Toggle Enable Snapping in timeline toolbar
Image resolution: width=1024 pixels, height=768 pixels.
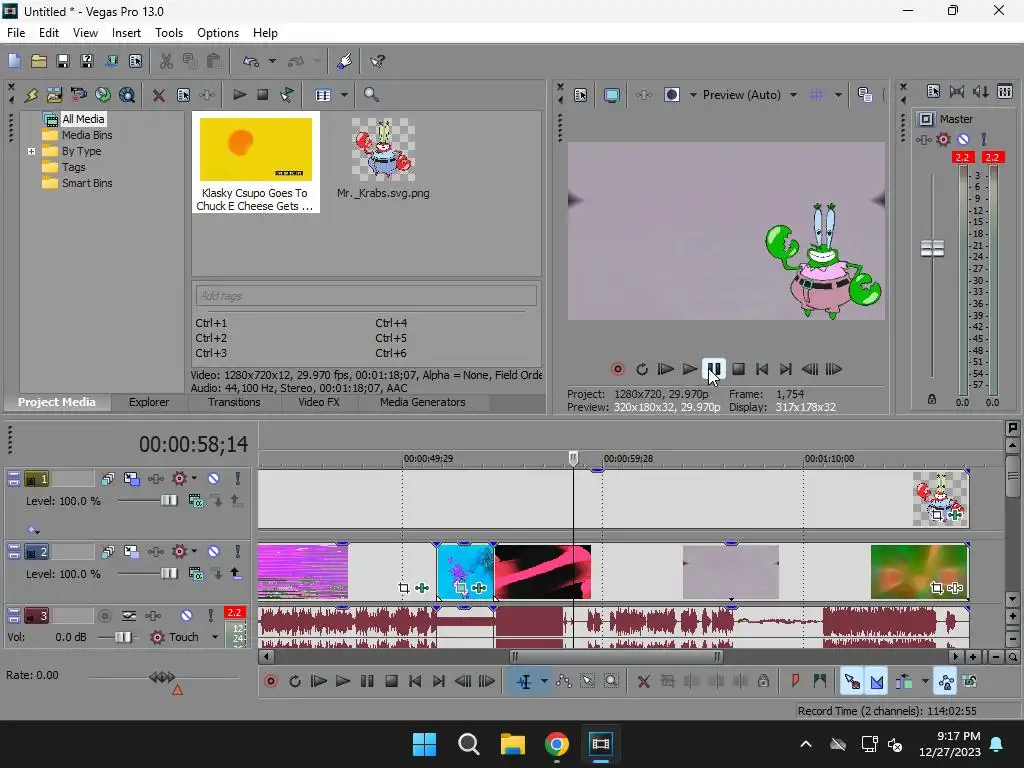[x=852, y=682]
